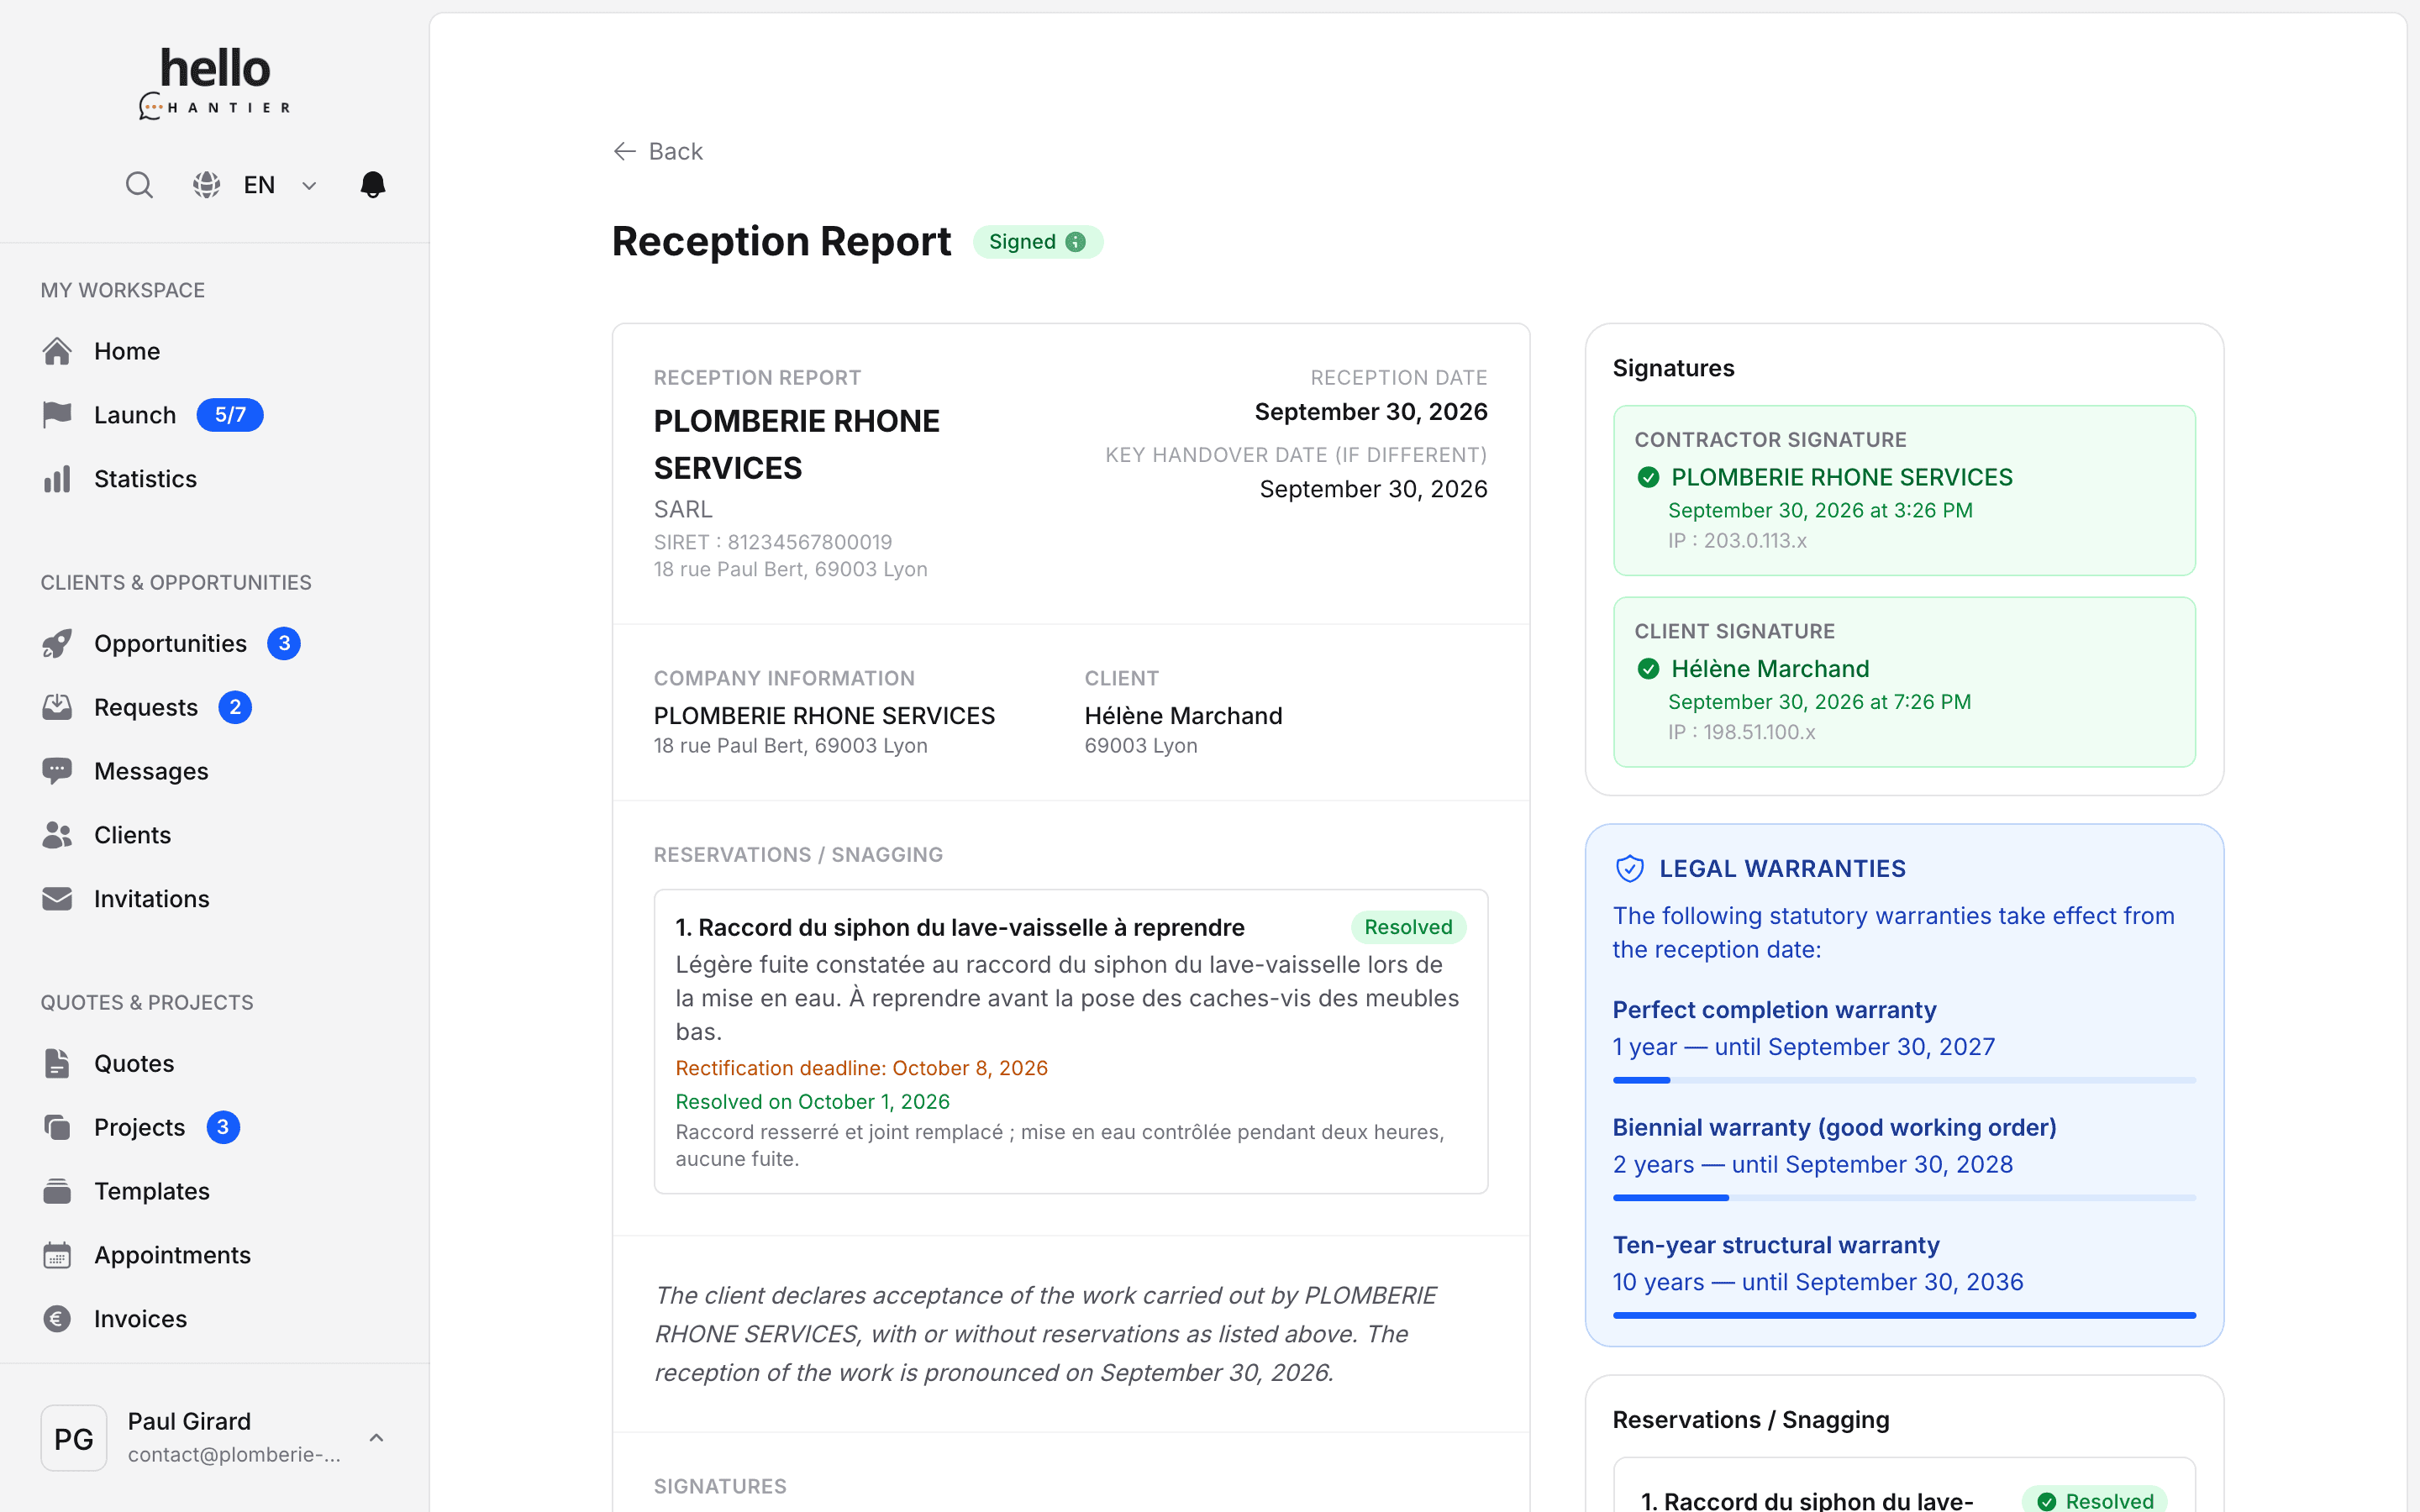
Task: Click the Projects stack icon
Action: click(x=57, y=1127)
